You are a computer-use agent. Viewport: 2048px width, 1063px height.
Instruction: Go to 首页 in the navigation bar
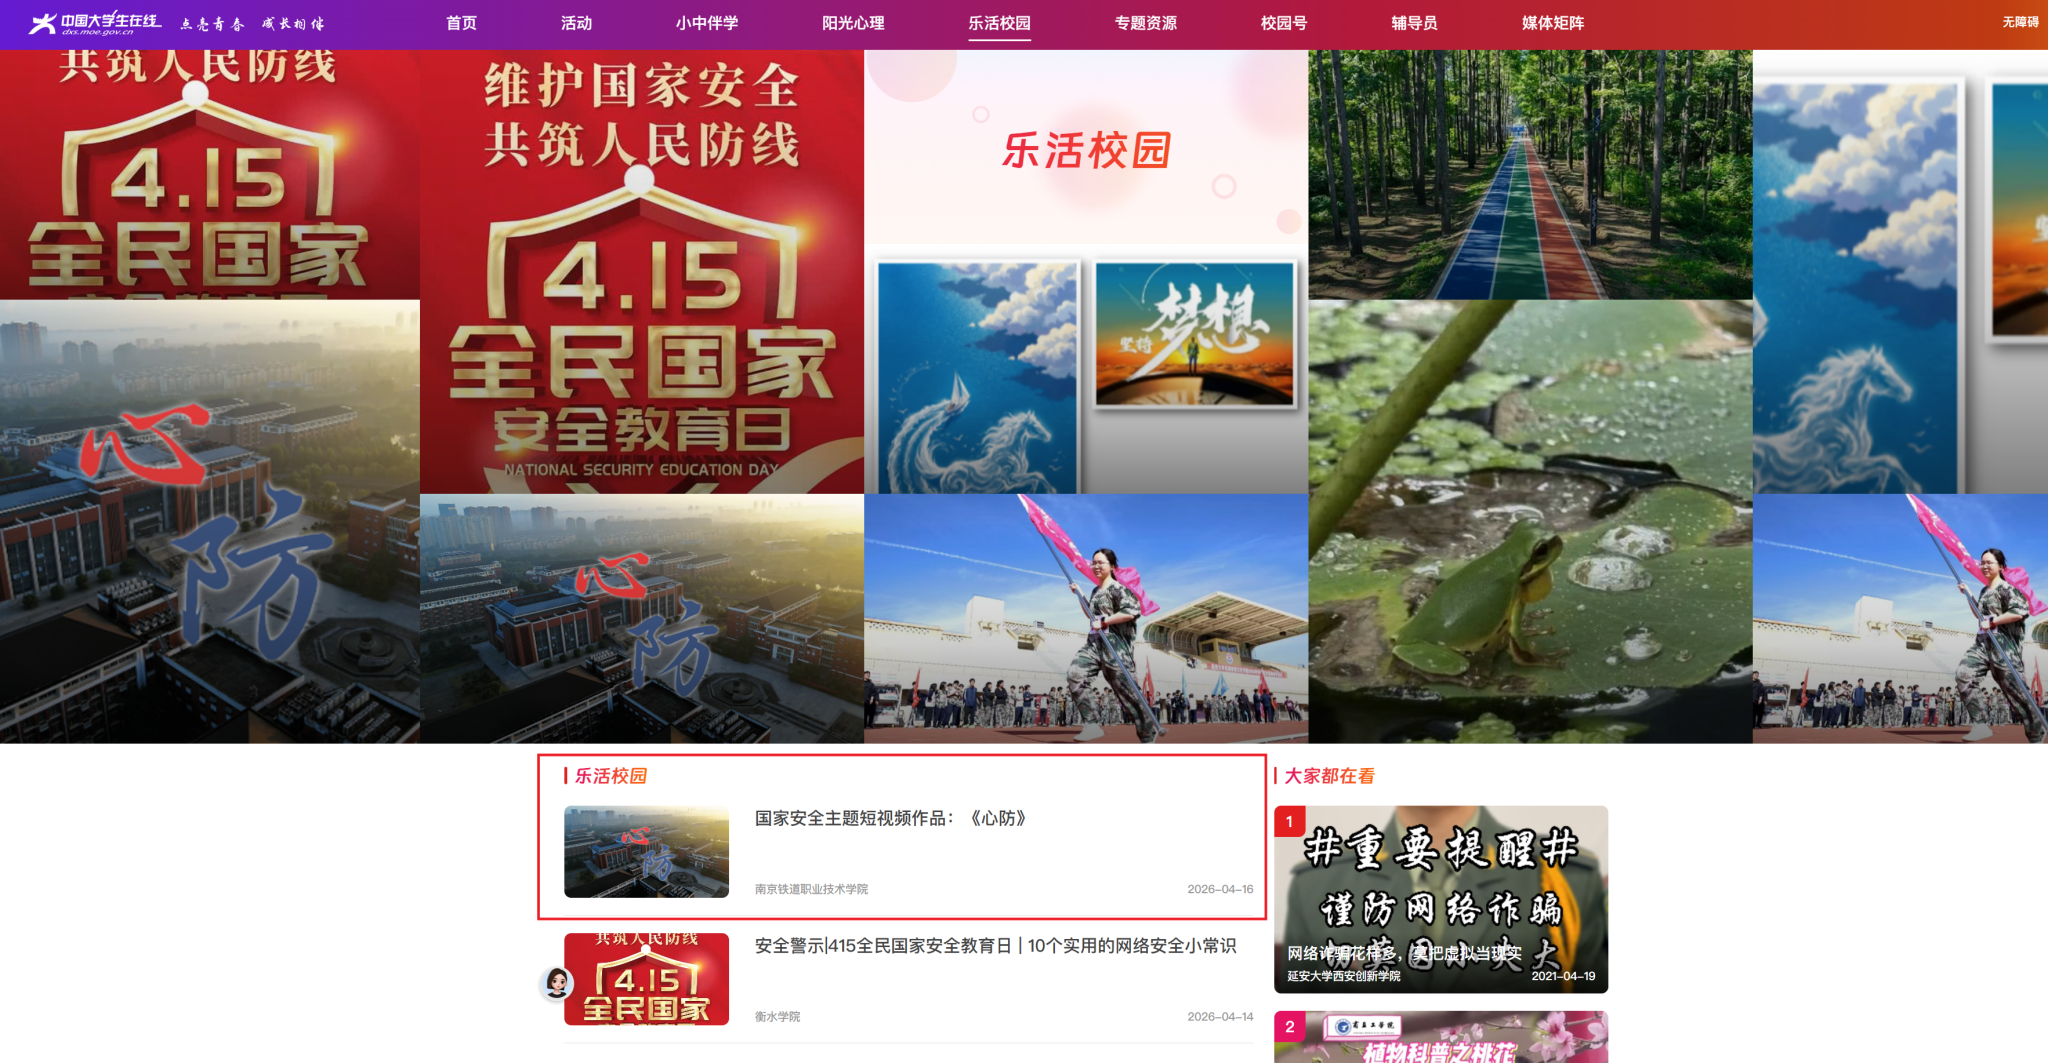pyautogui.click(x=461, y=23)
